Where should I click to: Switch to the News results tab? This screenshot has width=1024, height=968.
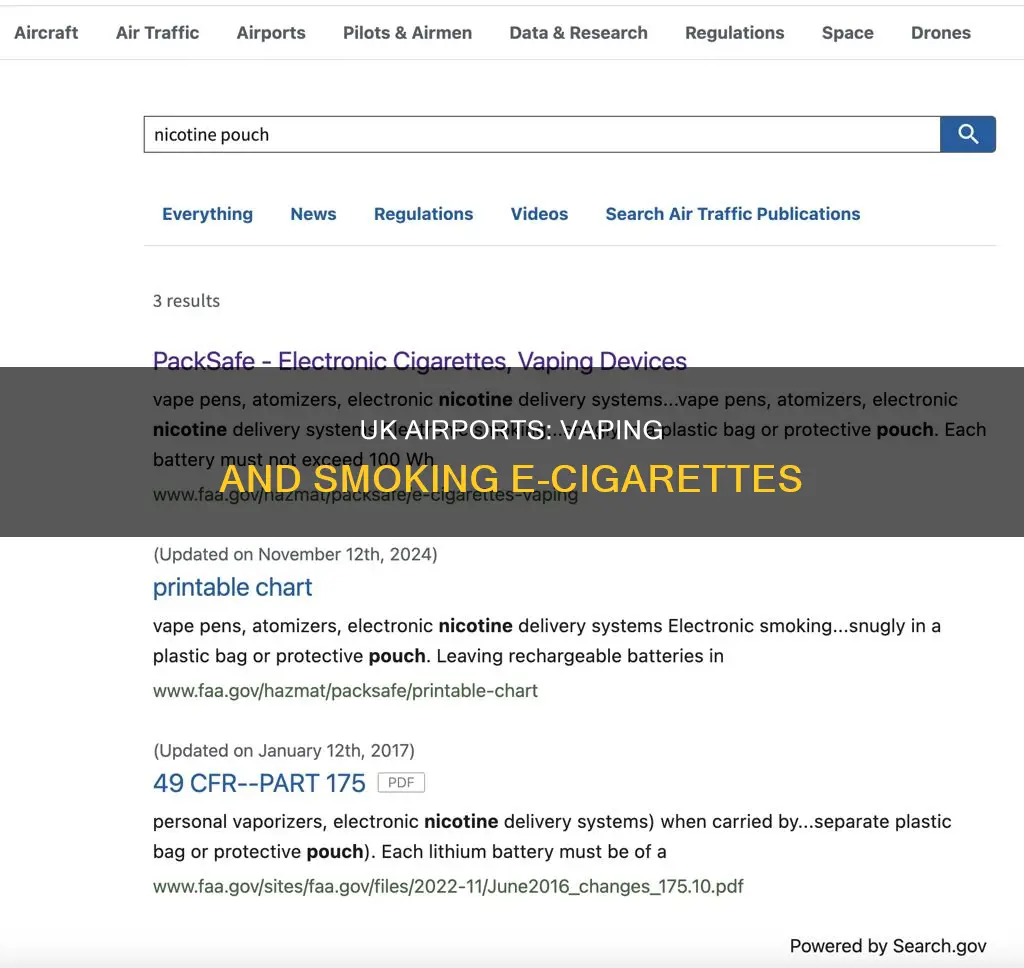(x=313, y=214)
